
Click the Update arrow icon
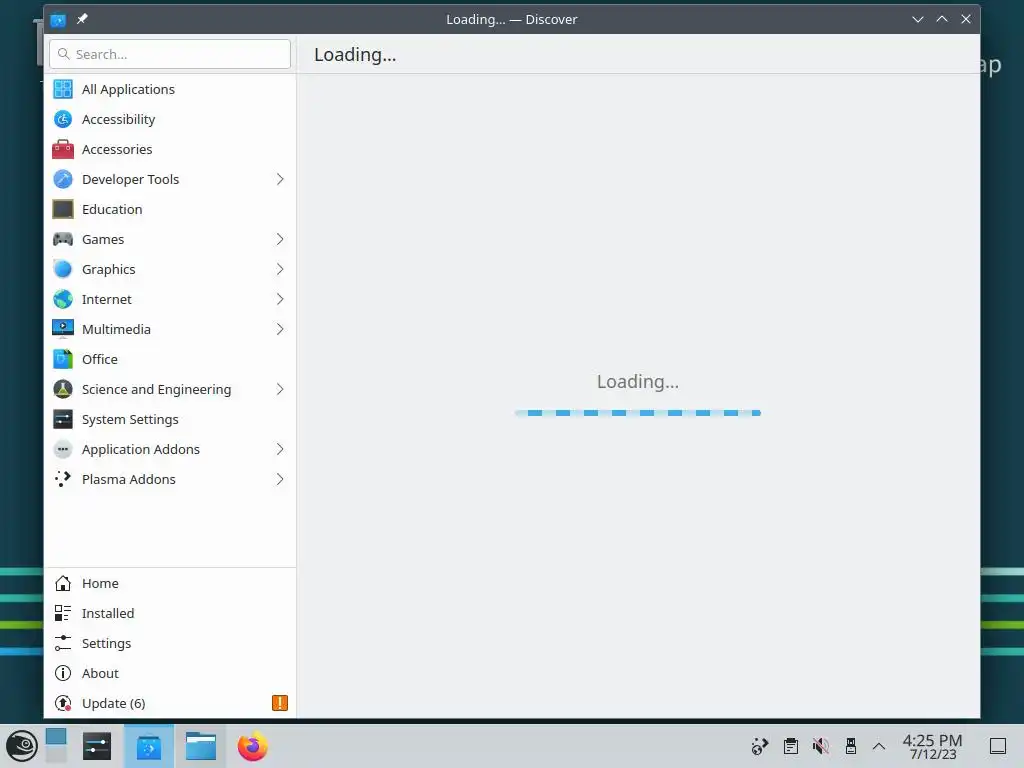[x=63, y=703]
